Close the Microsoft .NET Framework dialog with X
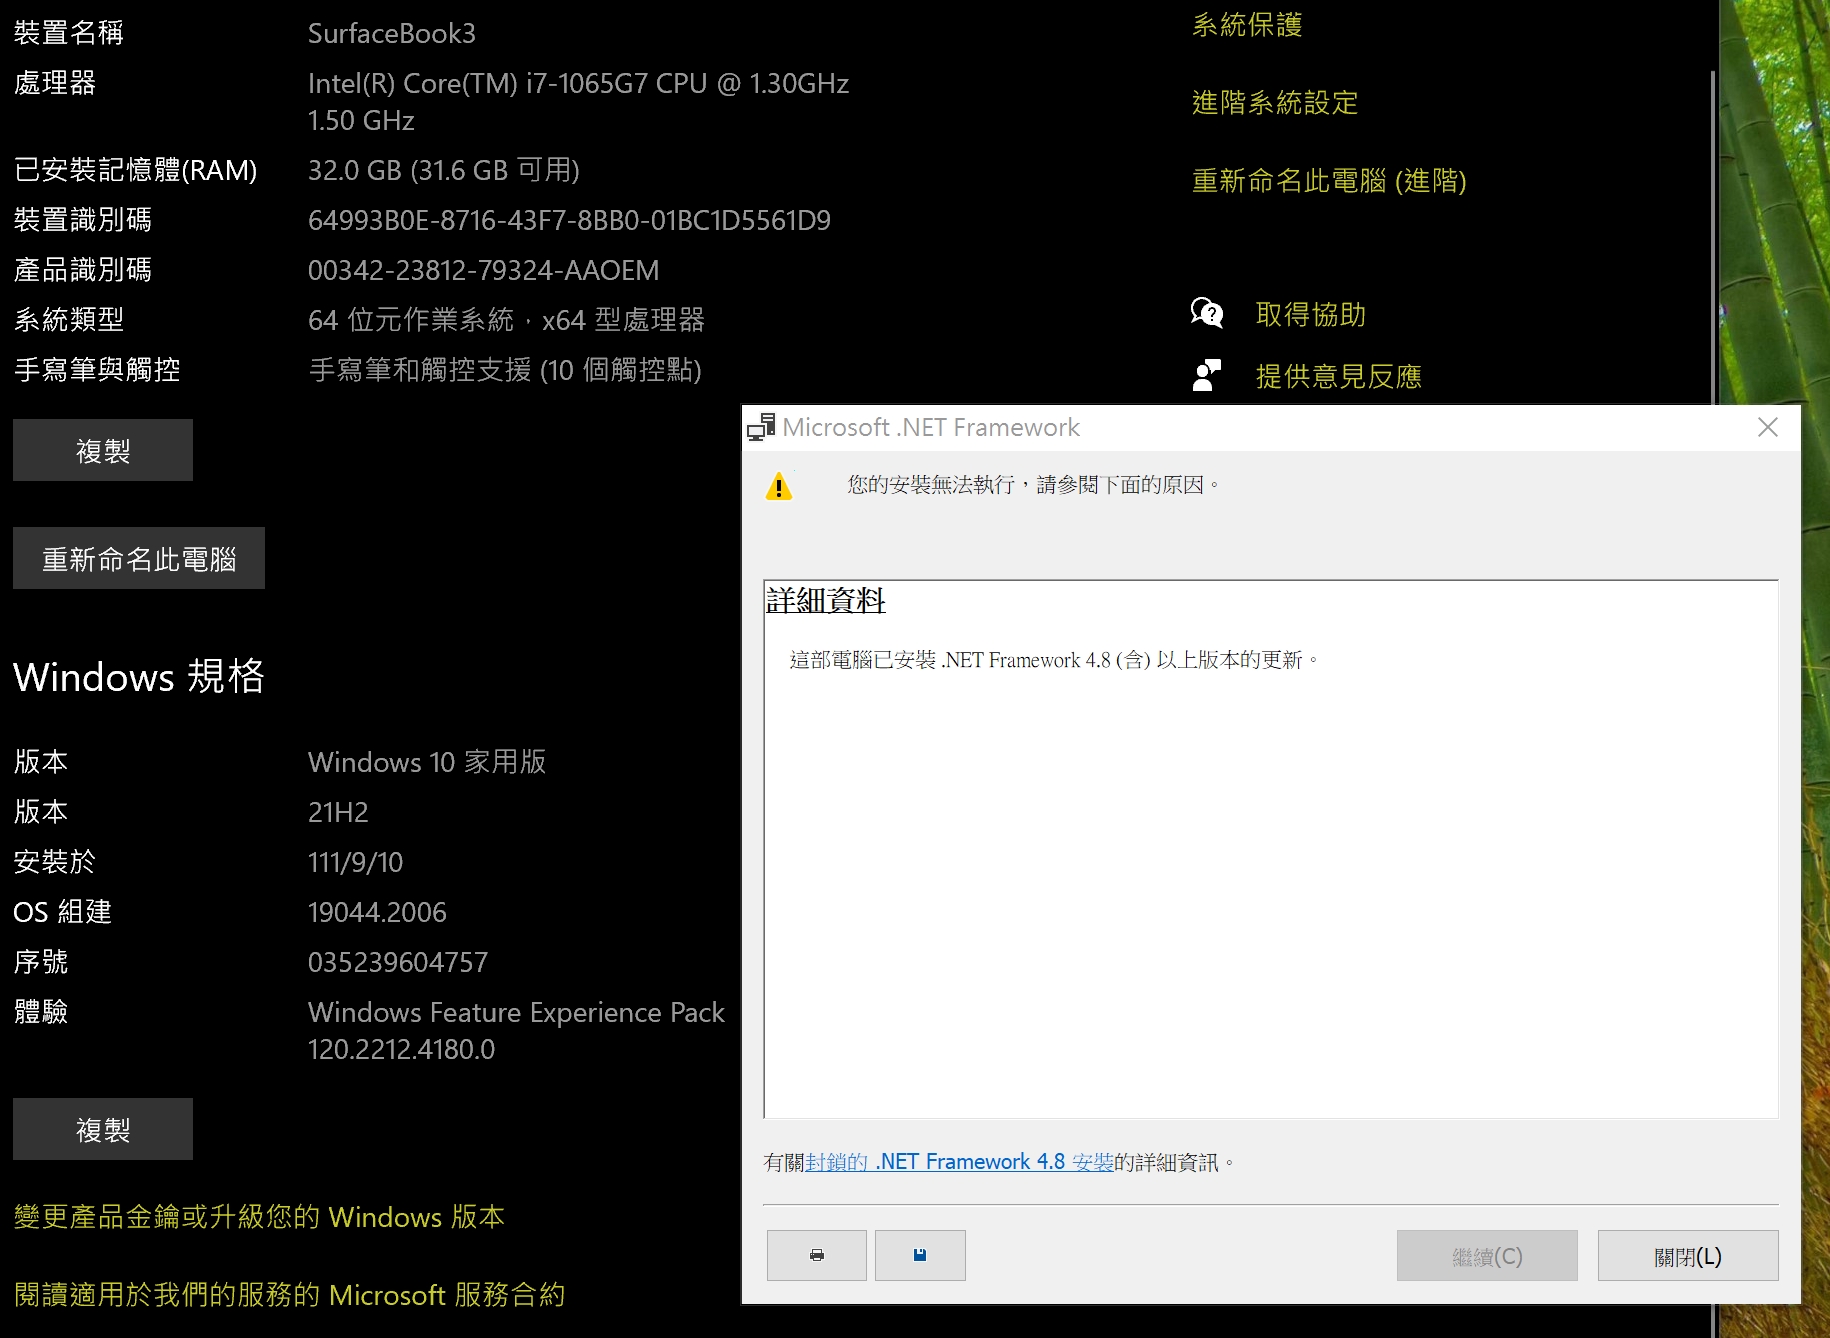 tap(1767, 427)
